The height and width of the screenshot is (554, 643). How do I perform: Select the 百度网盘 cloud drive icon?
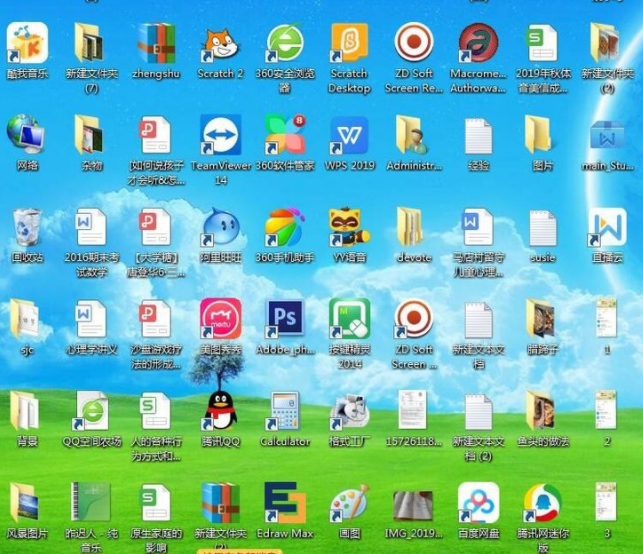tap(478, 503)
